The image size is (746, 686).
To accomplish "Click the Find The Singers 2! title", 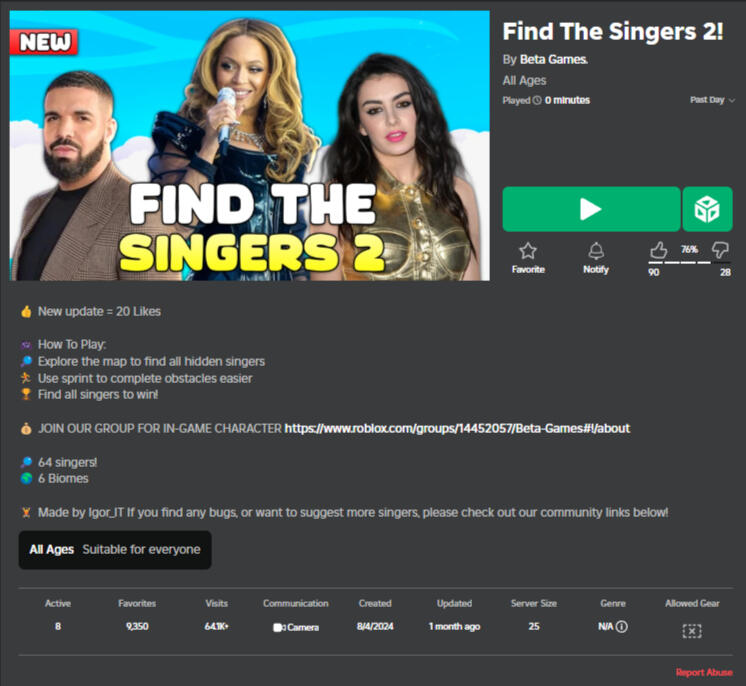I will click(x=613, y=31).
